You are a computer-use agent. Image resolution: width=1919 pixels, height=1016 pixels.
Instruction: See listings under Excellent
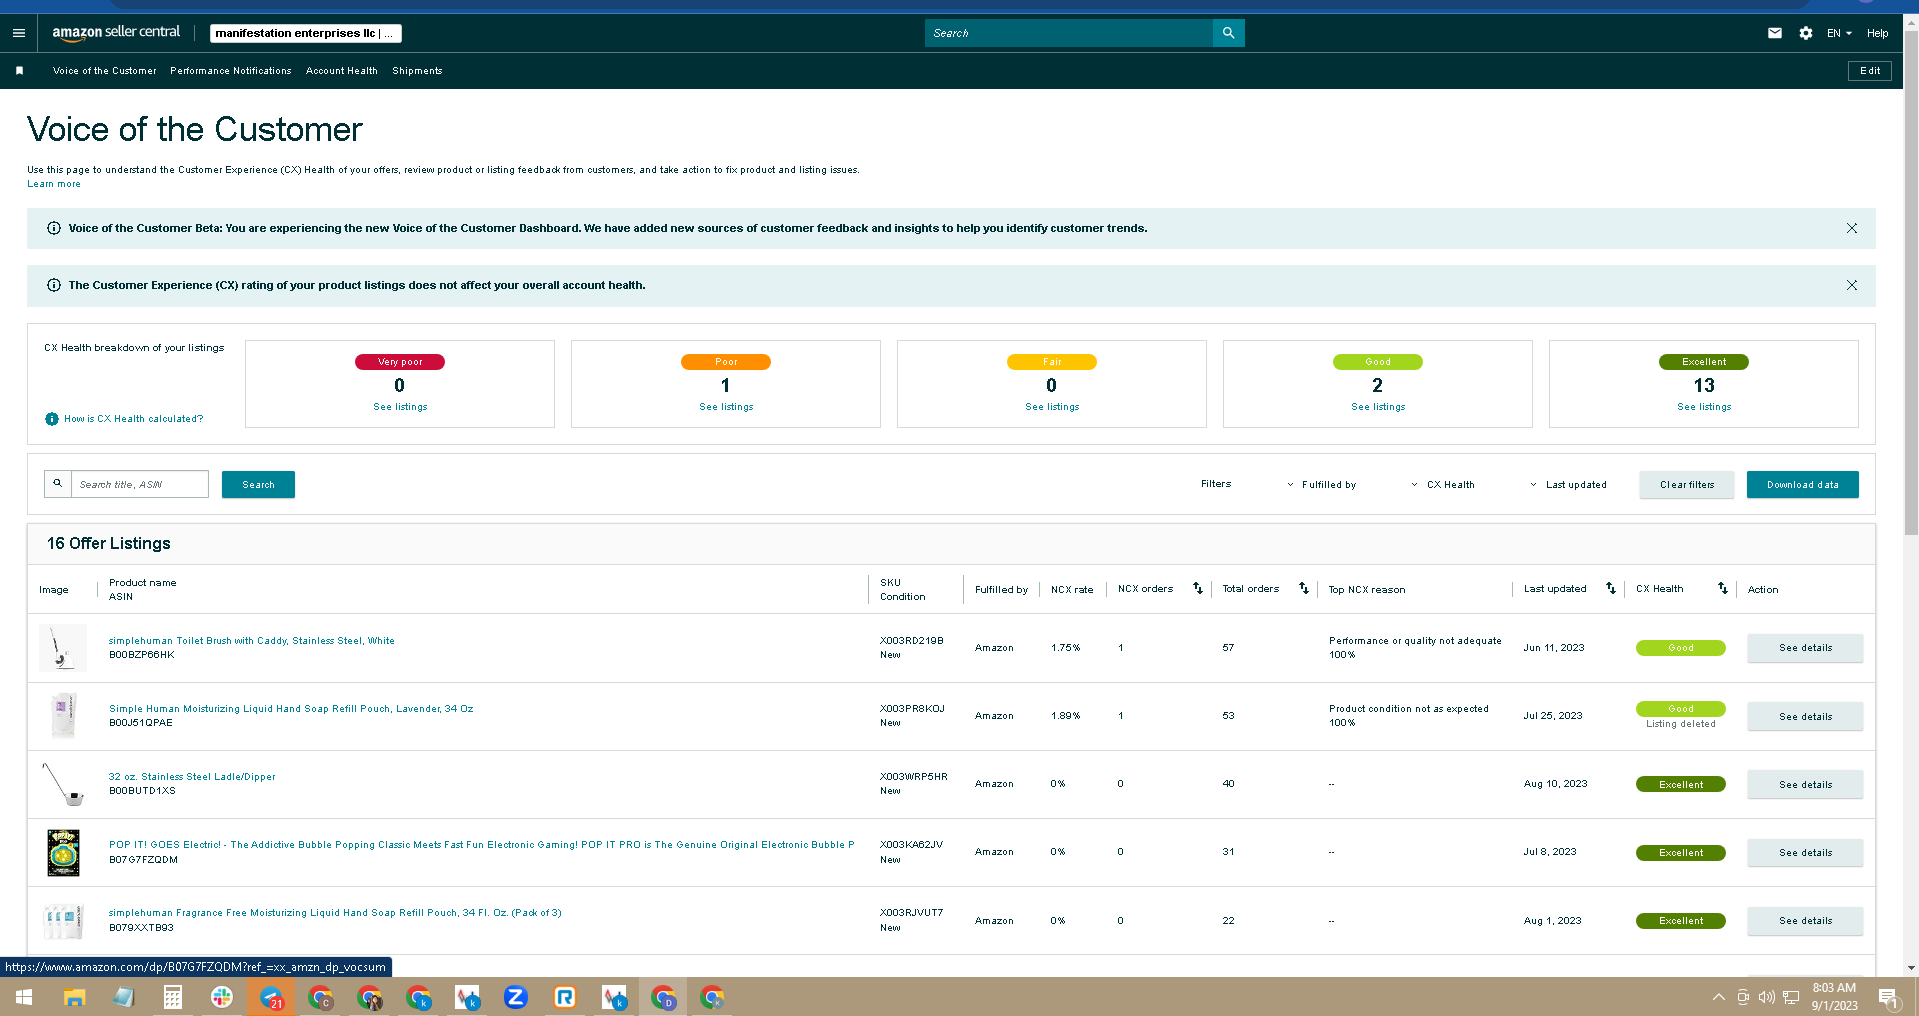click(1704, 407)
